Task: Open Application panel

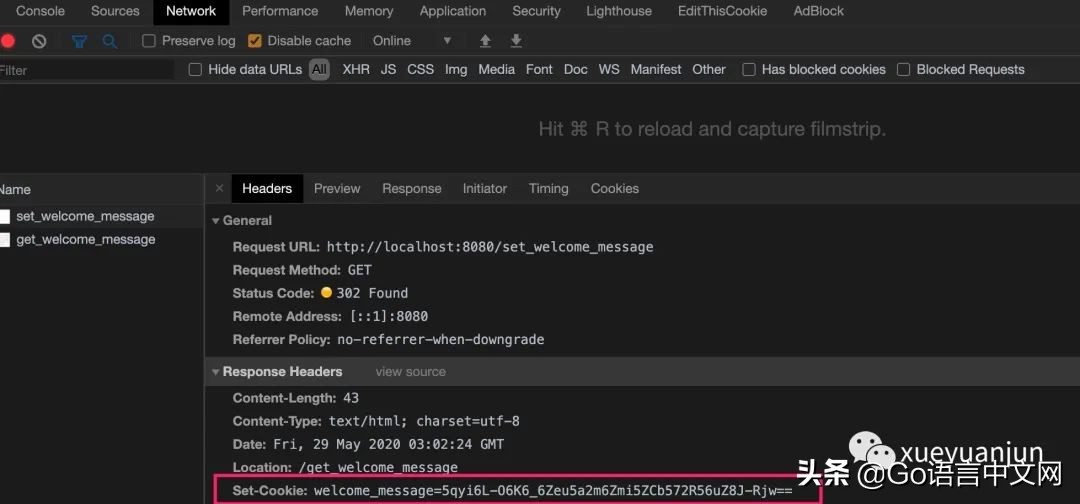Action: pyautogui.click(x=453, y=11)
